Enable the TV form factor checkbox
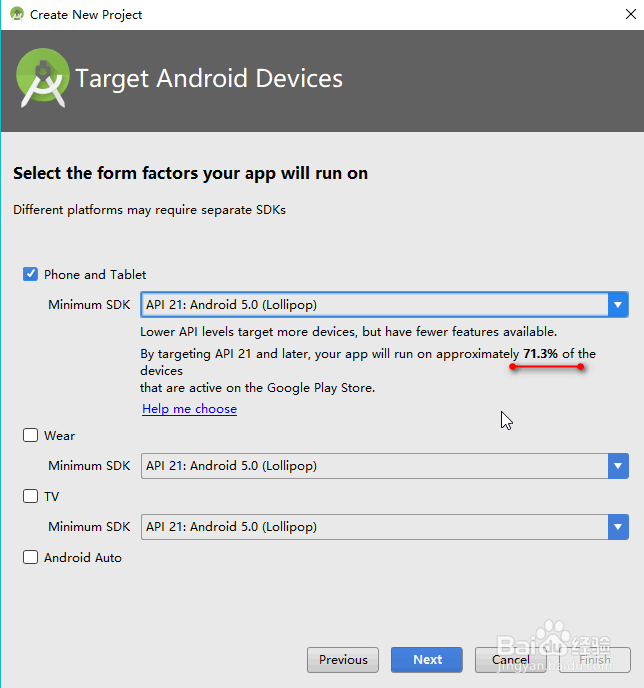This screenshot has width=644, height=688. click(30, 496)
